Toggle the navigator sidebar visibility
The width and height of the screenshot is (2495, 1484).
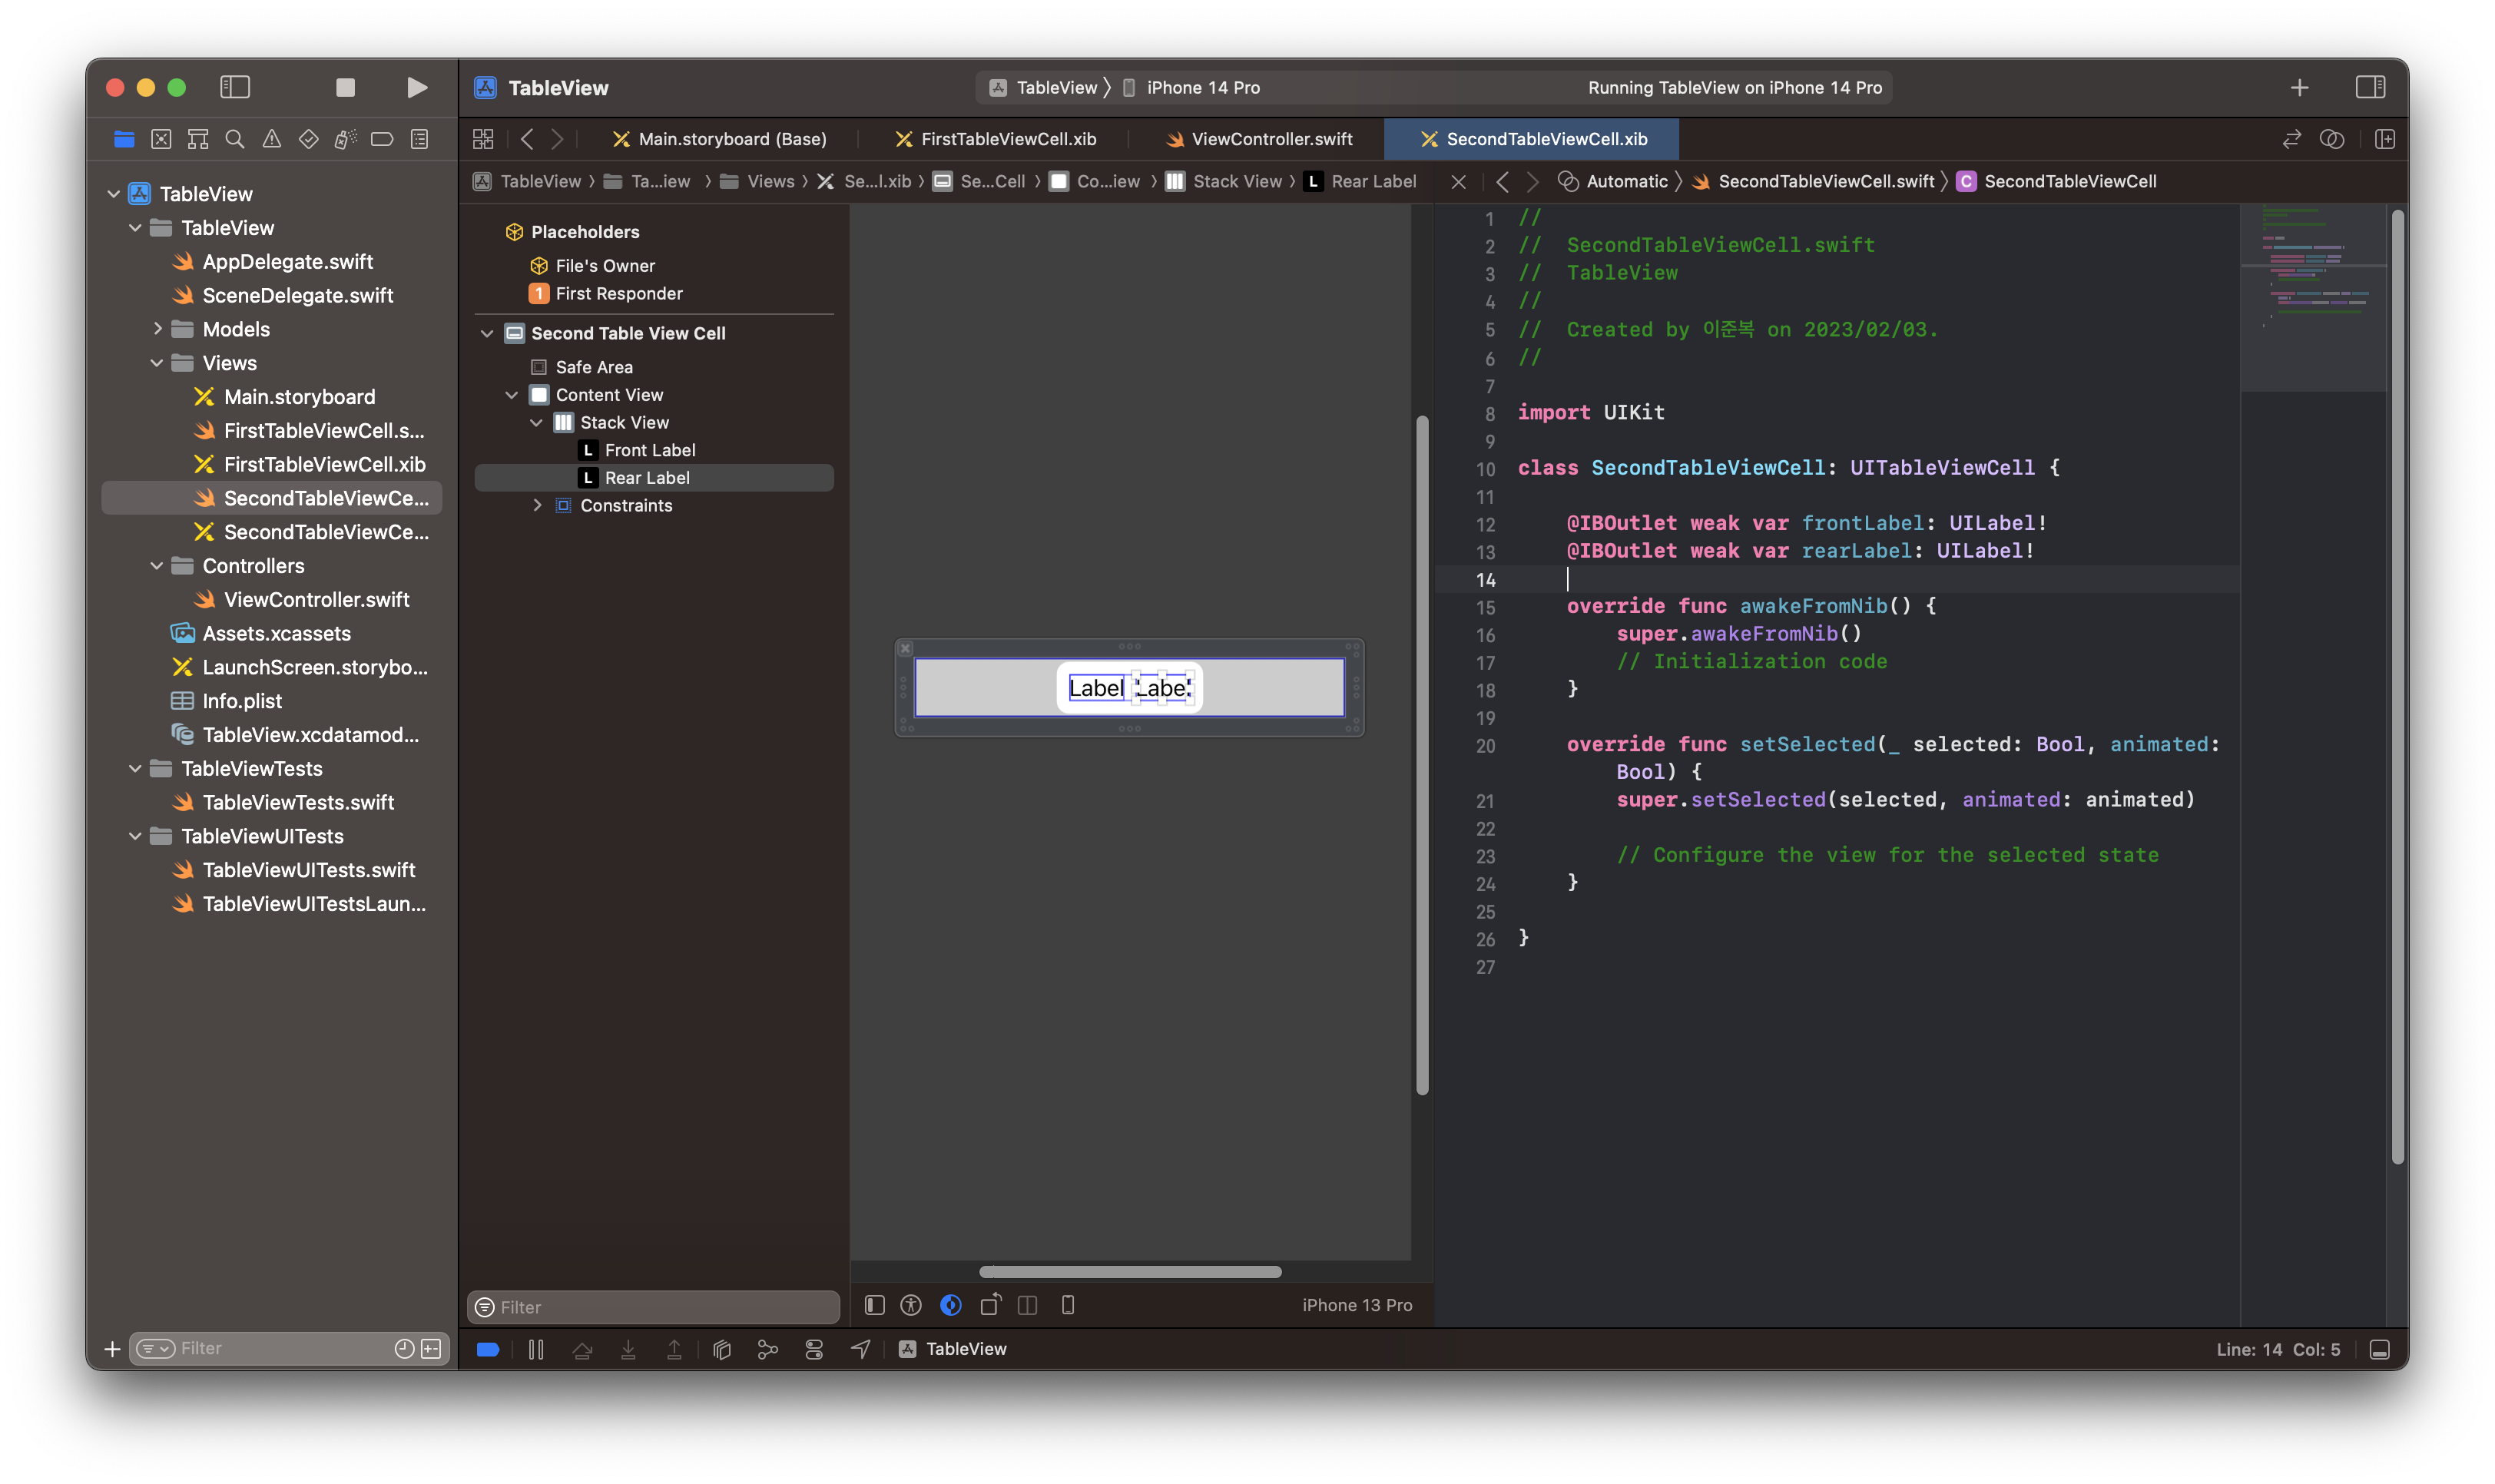point(235,88)
